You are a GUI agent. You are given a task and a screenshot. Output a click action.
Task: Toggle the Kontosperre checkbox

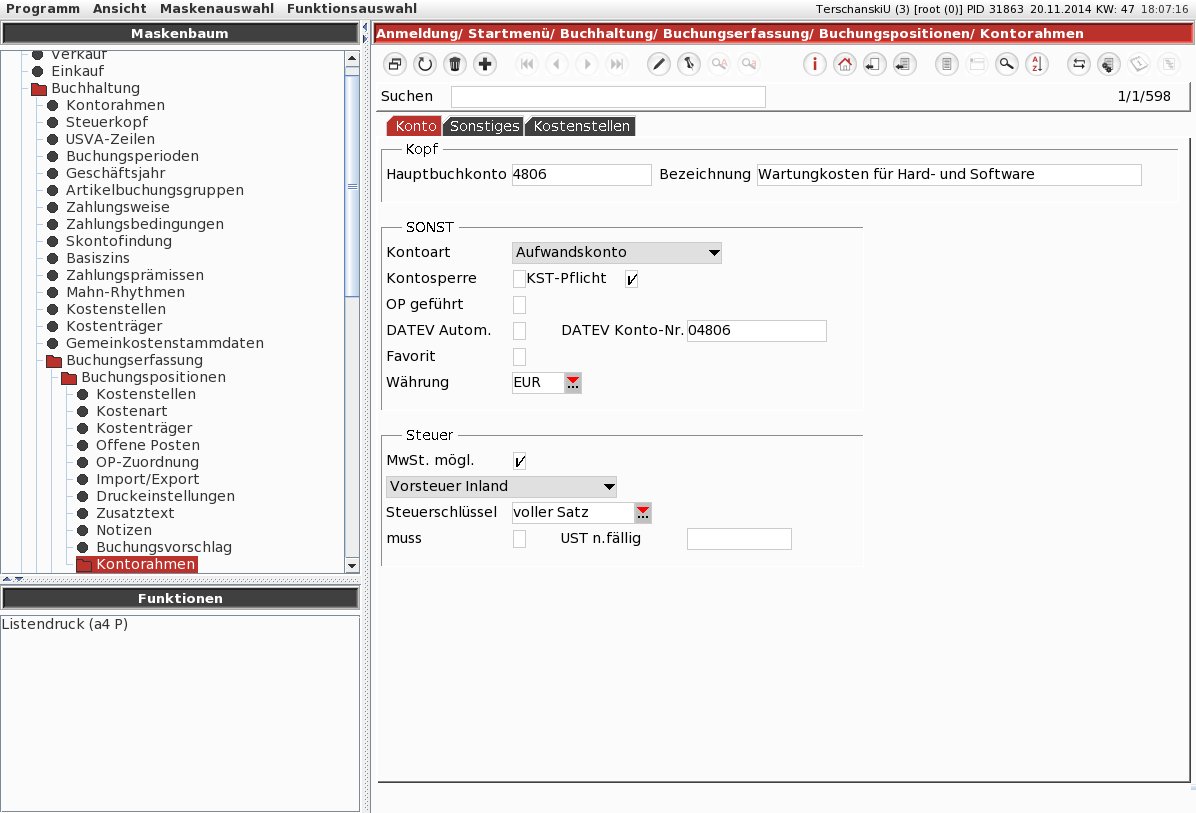click(x=519, y=278)
